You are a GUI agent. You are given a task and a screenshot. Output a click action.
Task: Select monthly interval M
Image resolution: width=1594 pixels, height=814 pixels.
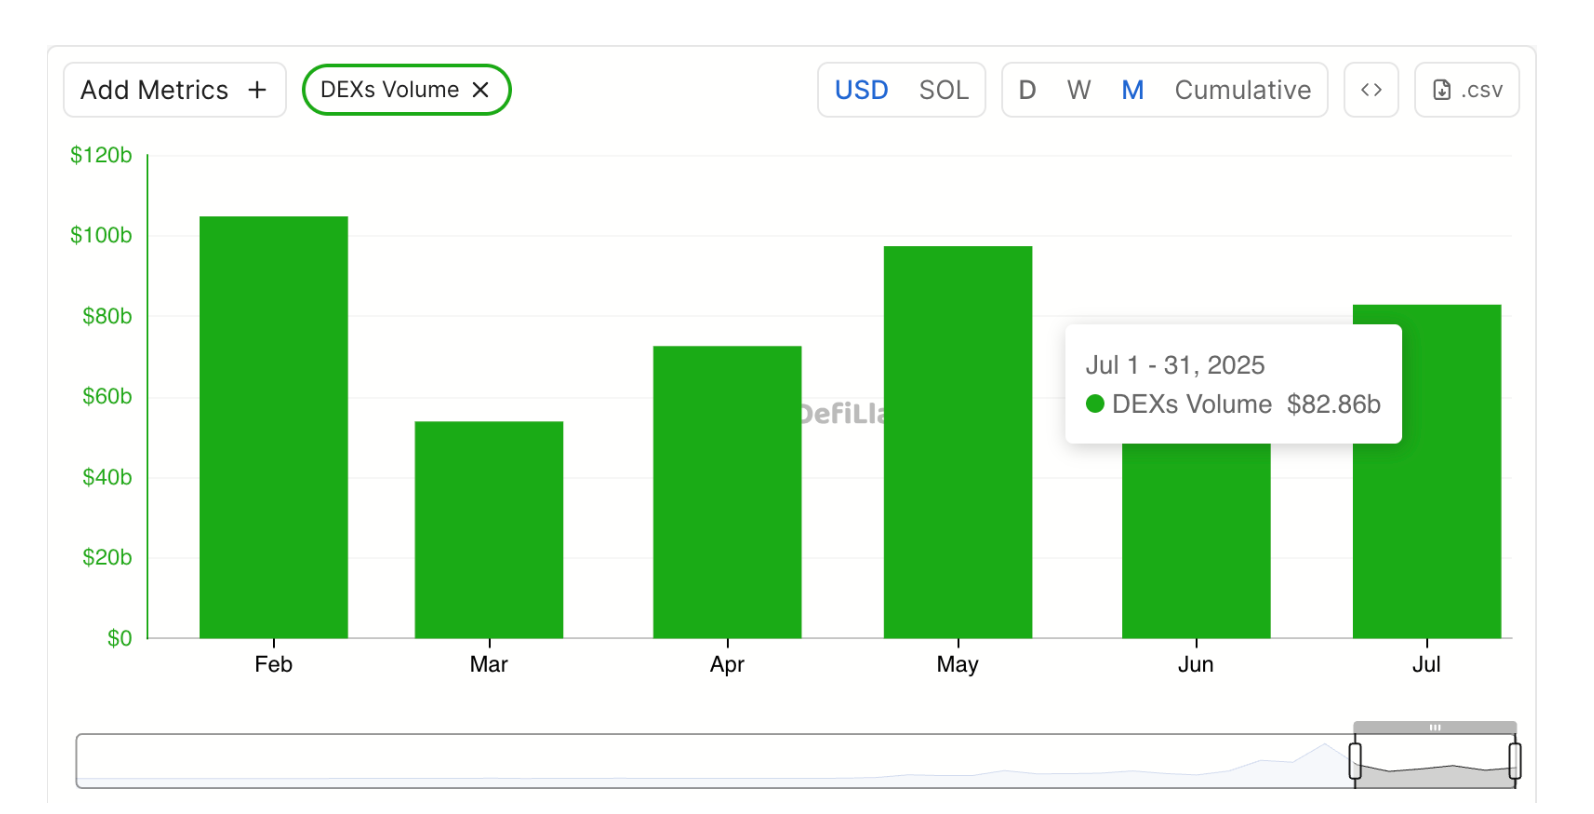[x=1132, y=90]
